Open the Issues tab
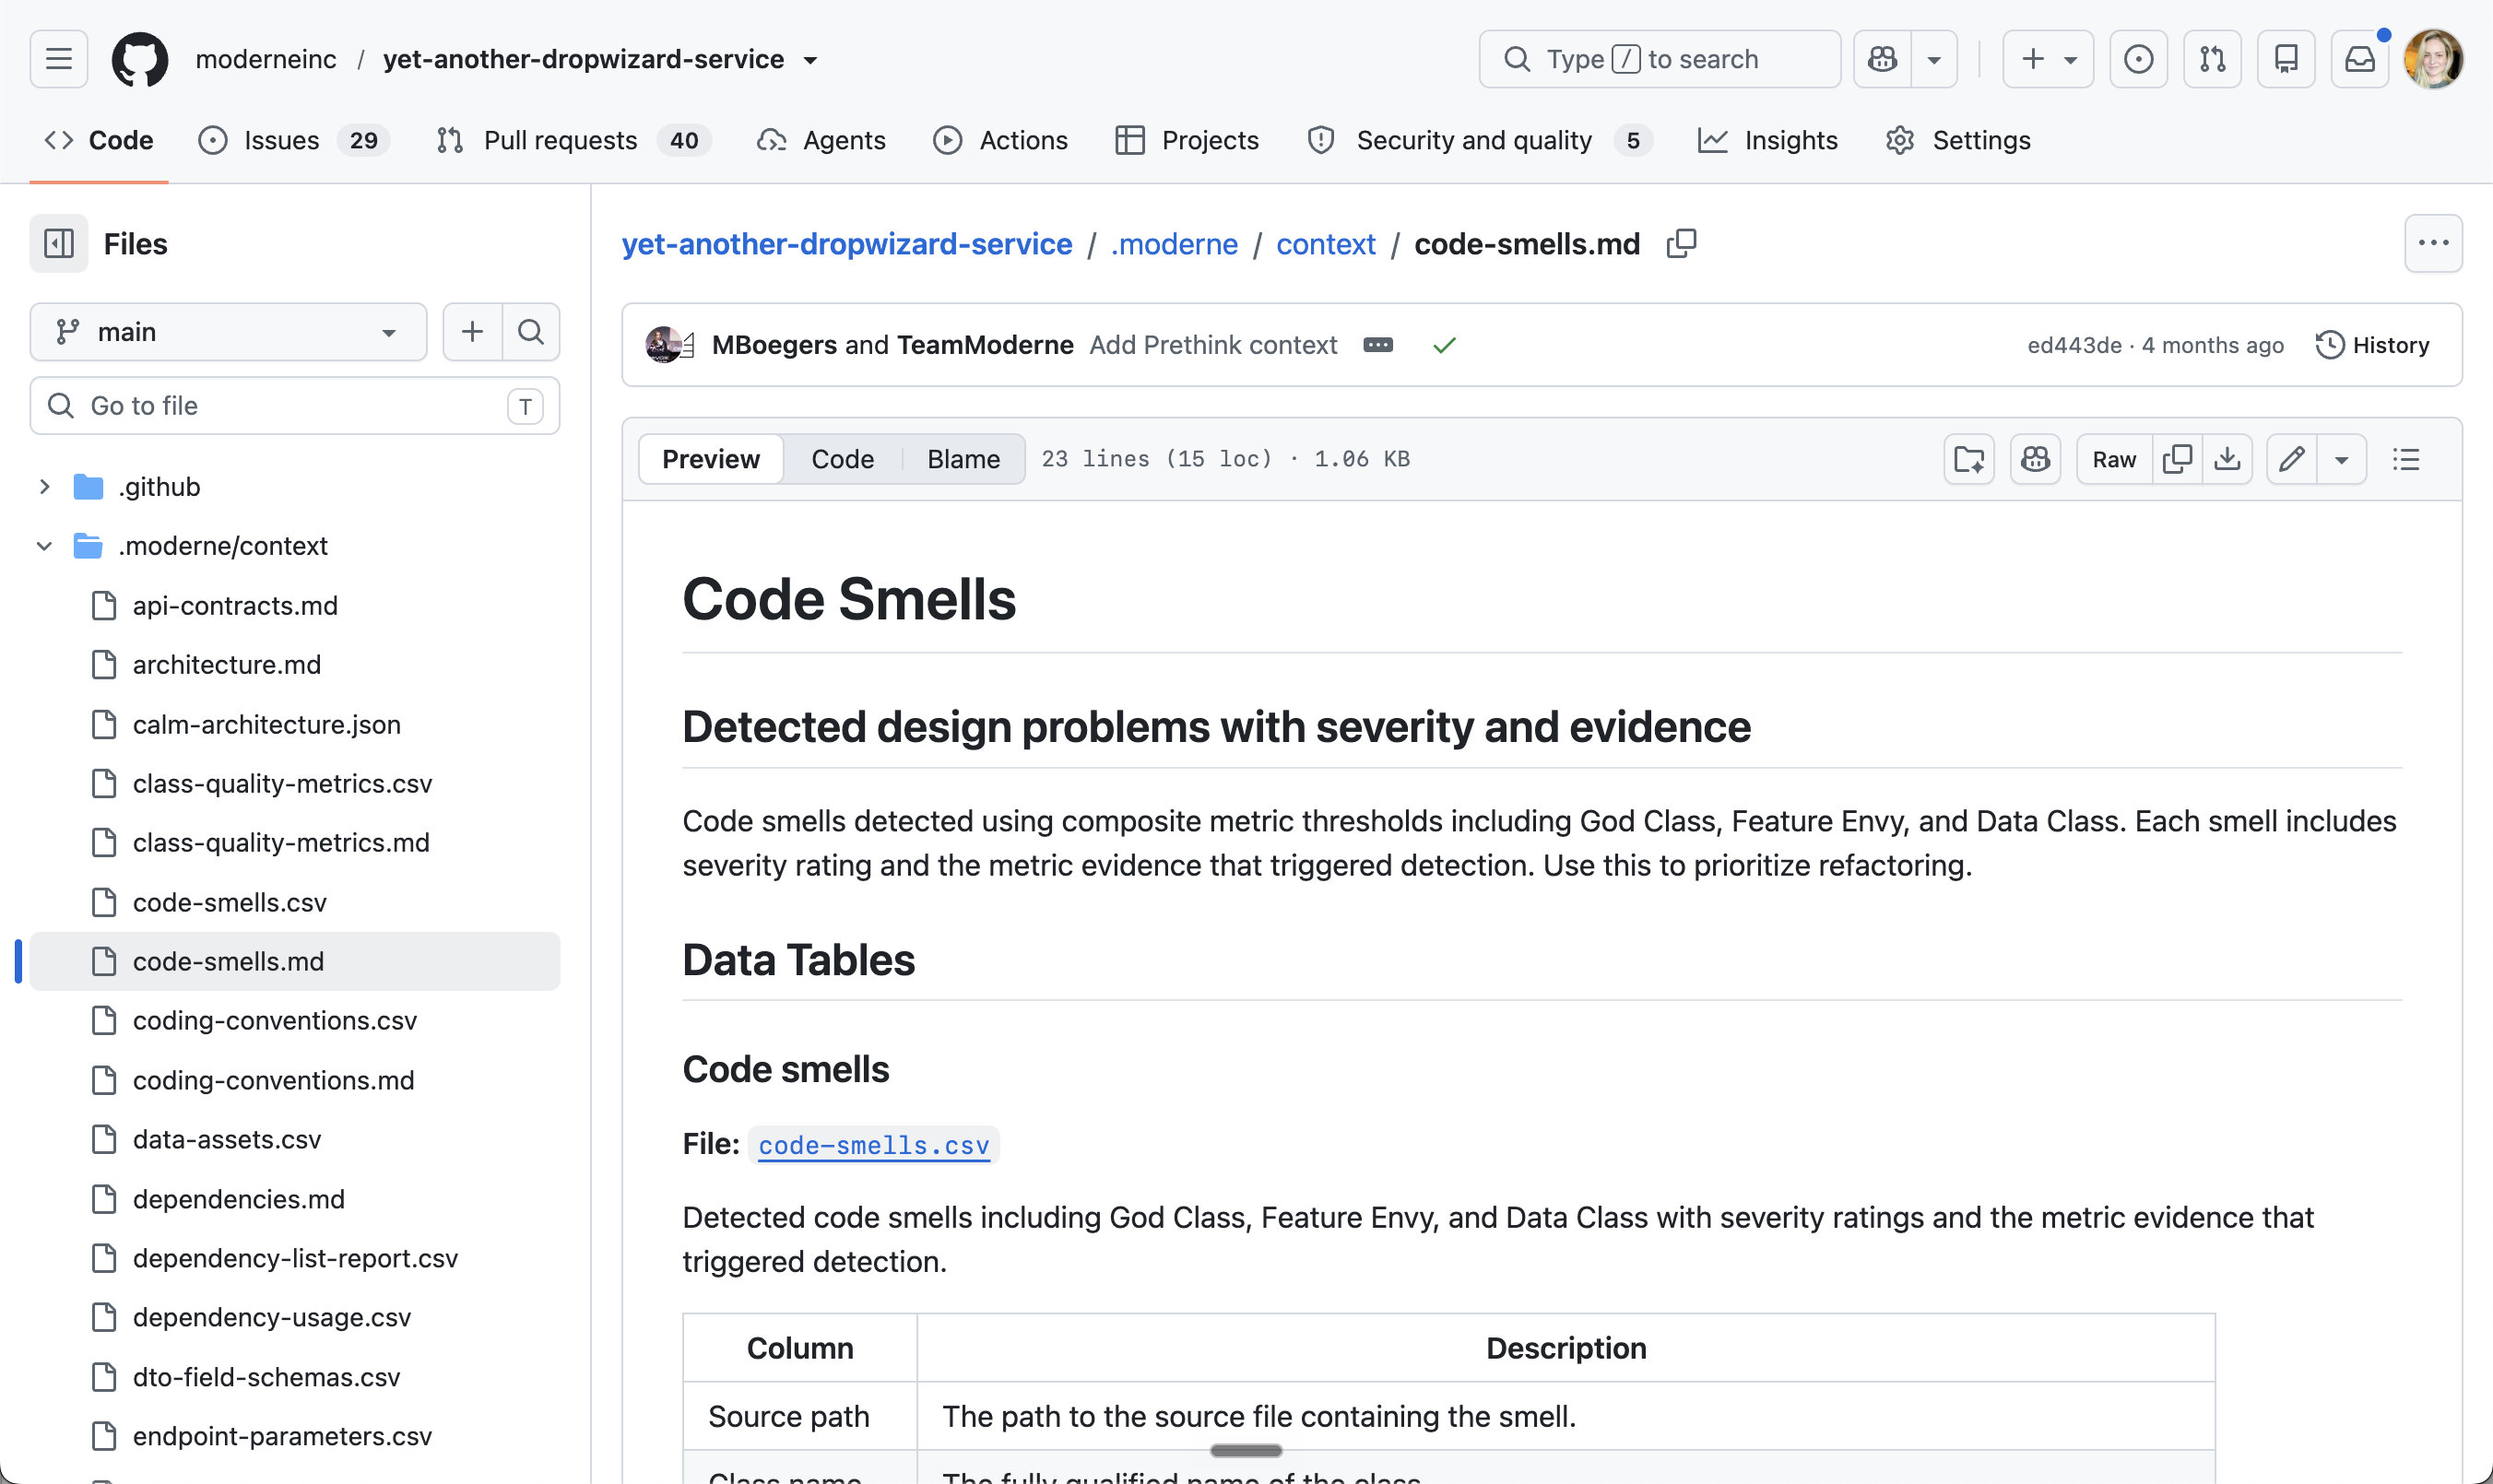 point(294,140)
